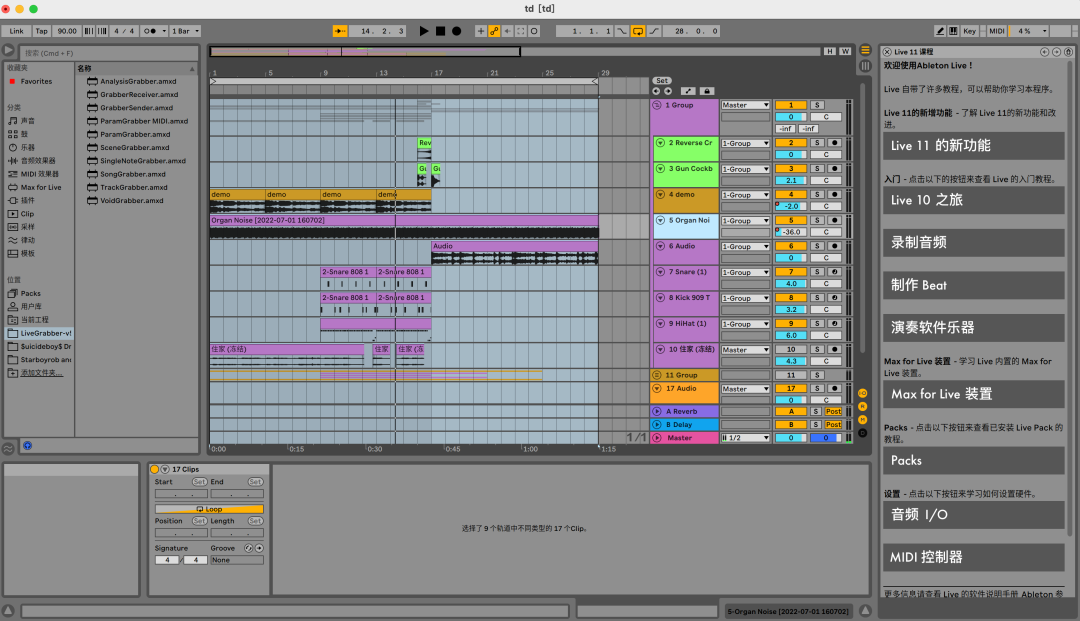
Task: Click the MIDI Arrangement Overdub plus button
Action: click(x=481, y=31)
